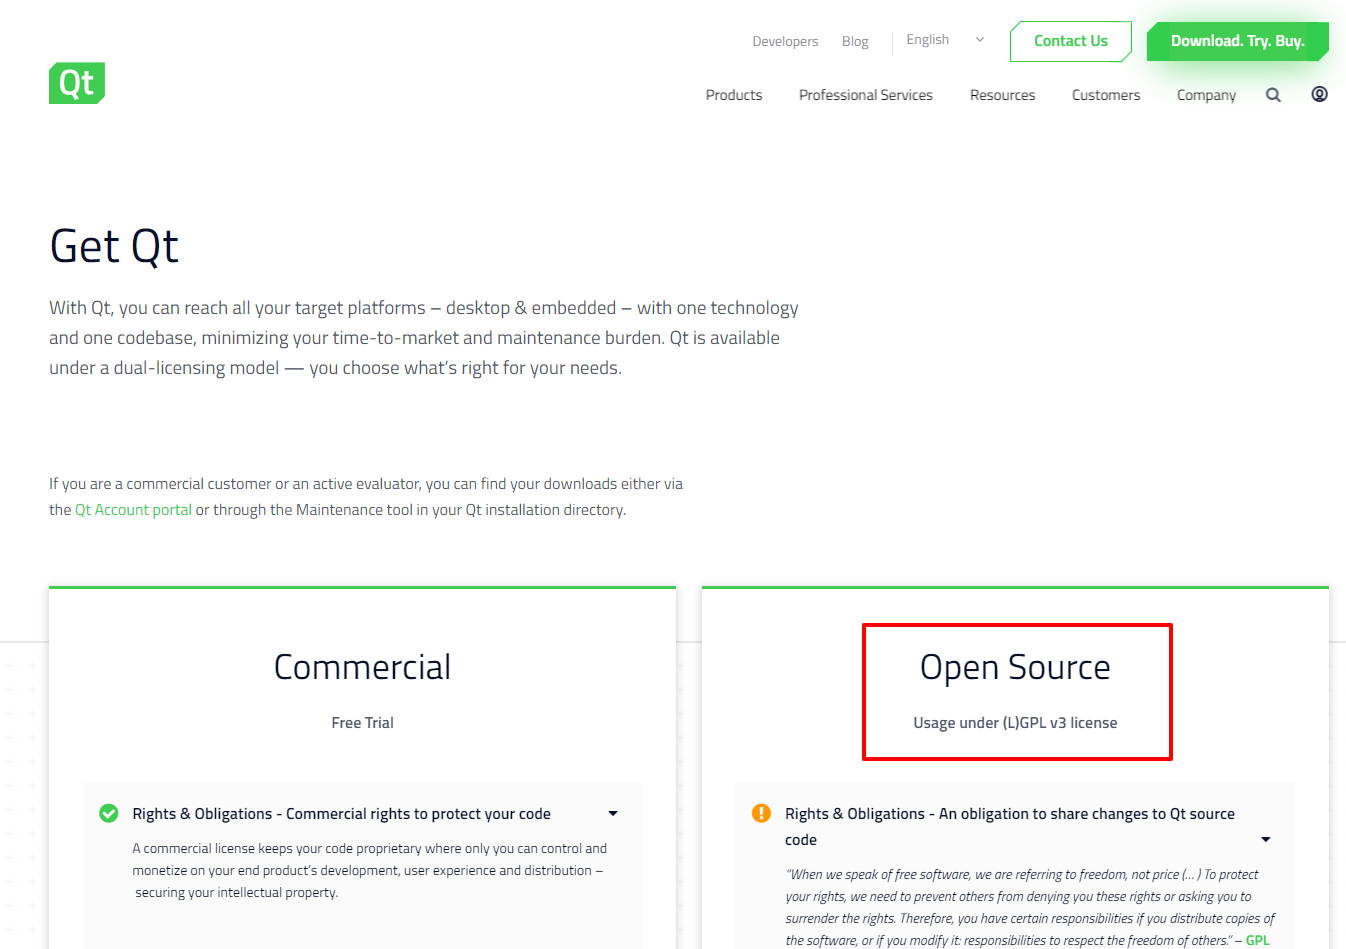The height and width of the screenshot is (949, 1346).
Task: Click the Qt logo icon
Action: 77,83
